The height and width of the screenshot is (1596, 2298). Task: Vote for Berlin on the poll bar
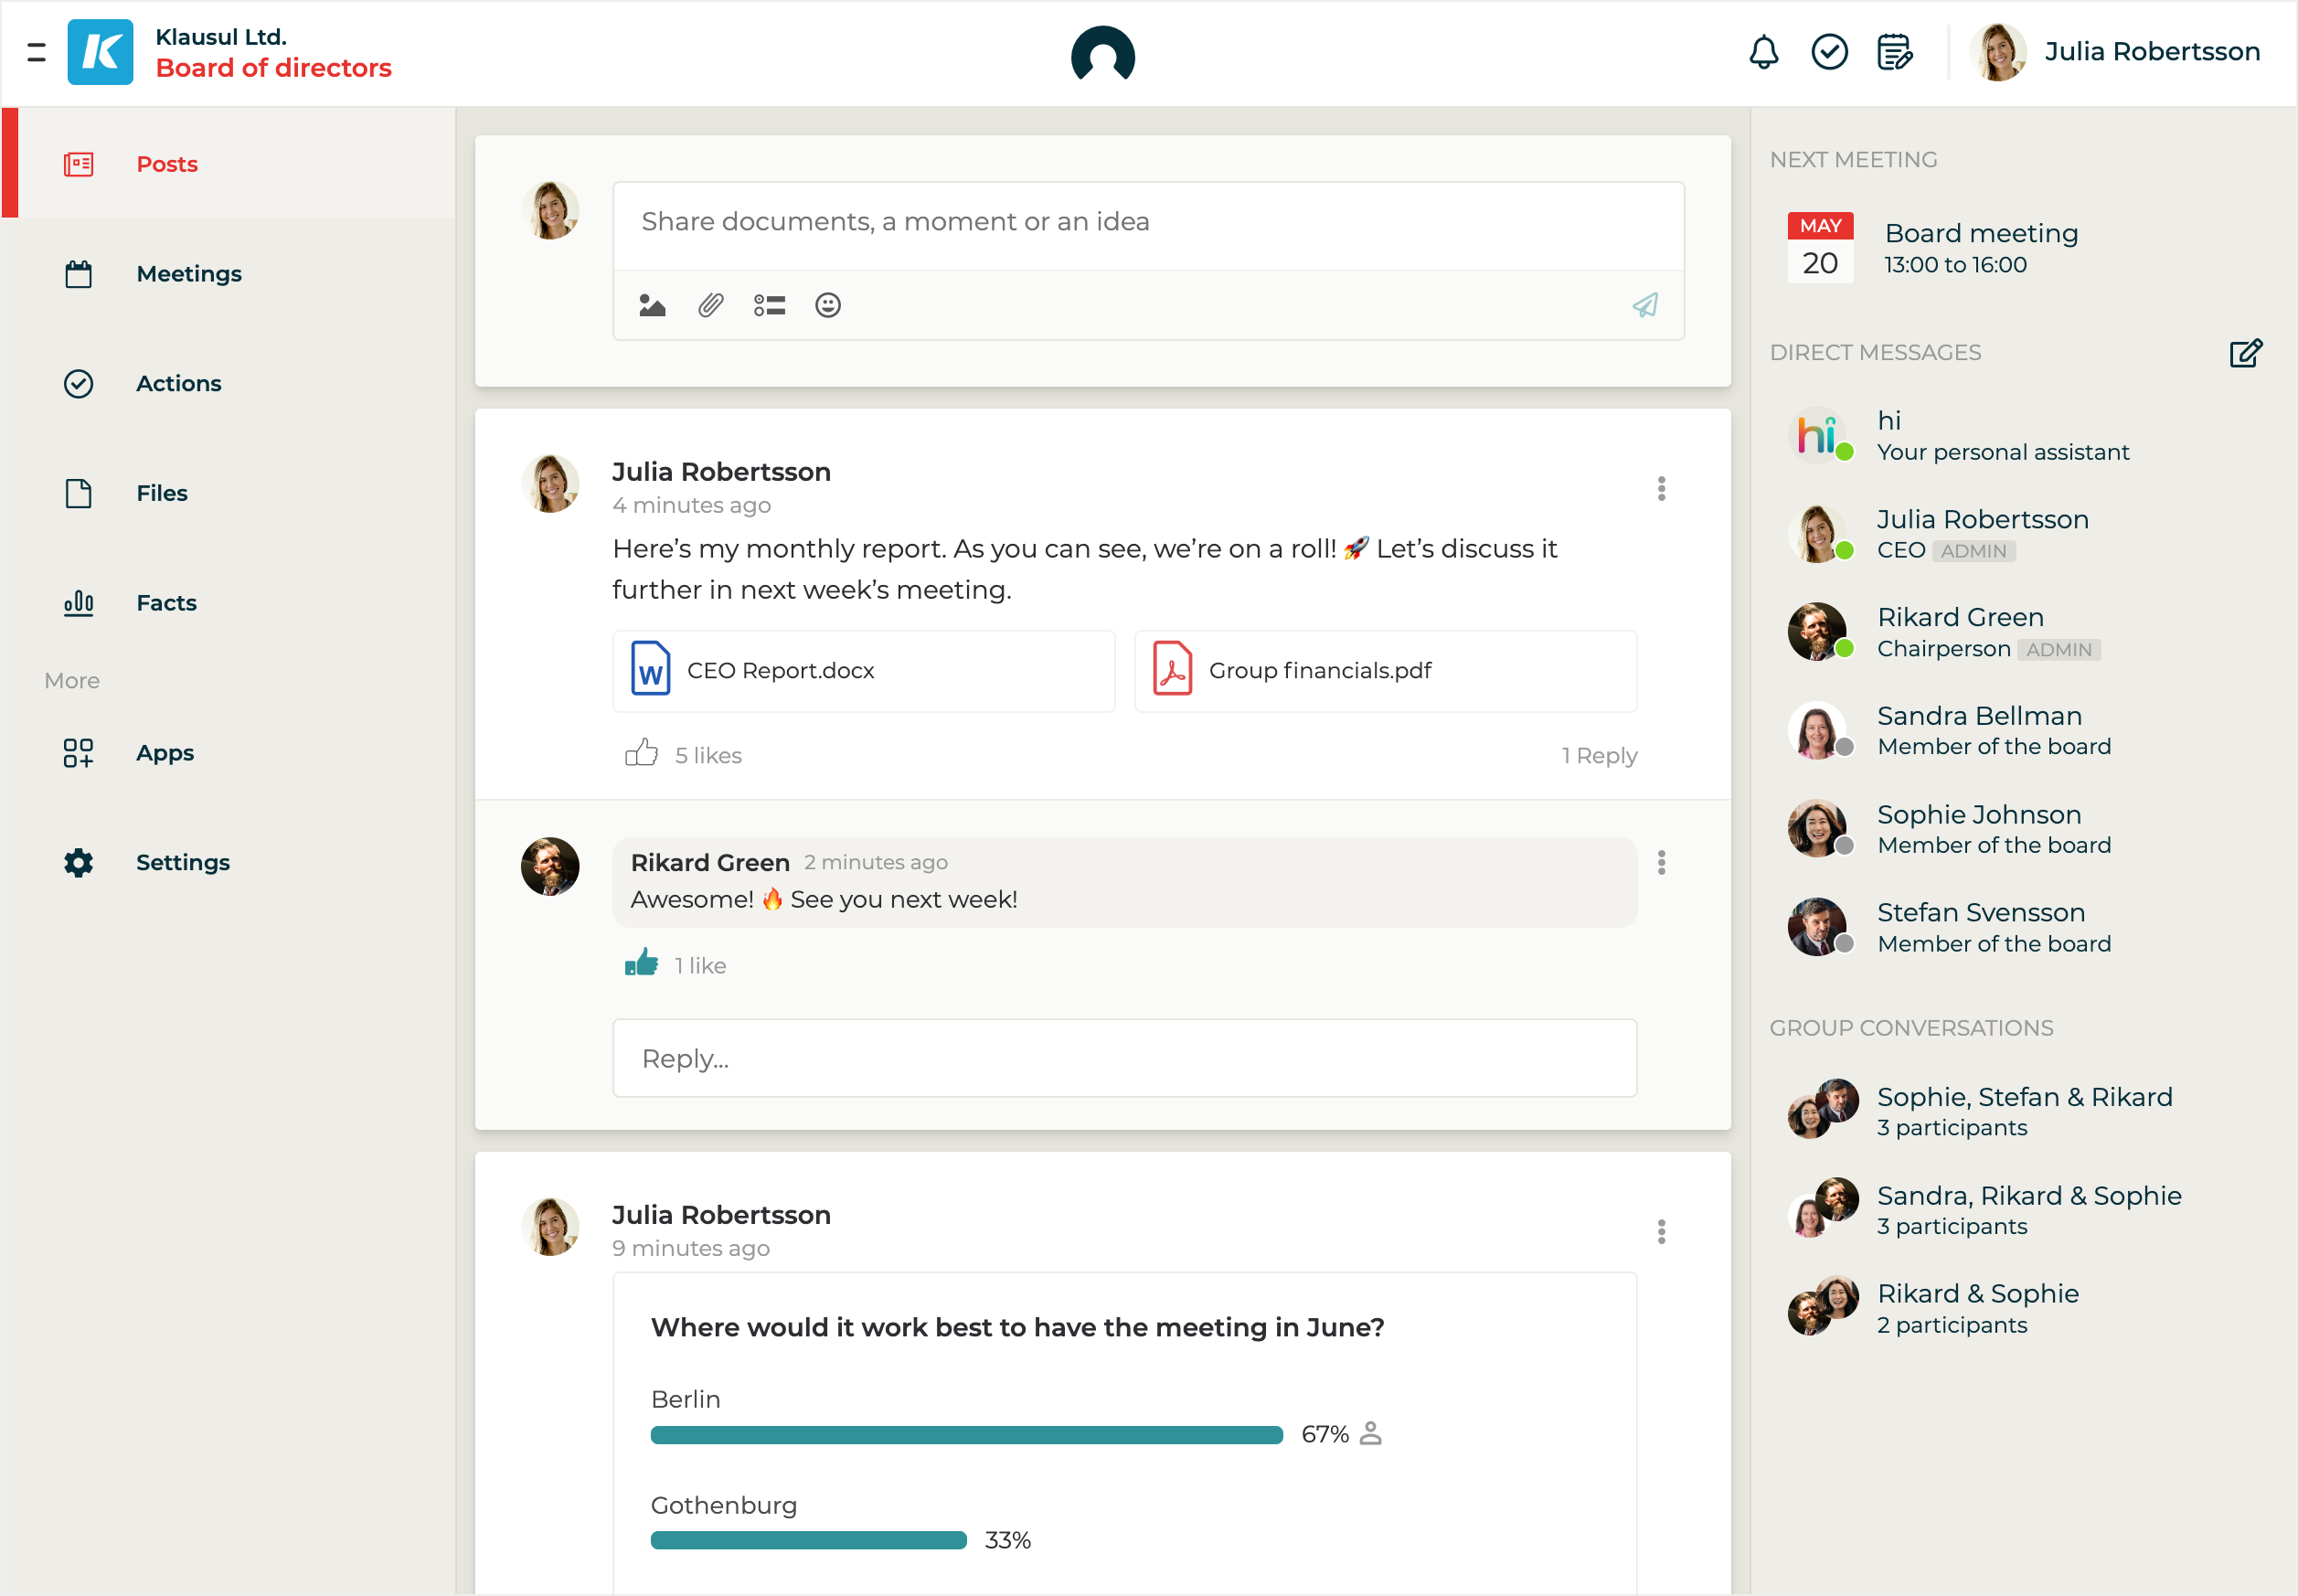click(965, 1434)
